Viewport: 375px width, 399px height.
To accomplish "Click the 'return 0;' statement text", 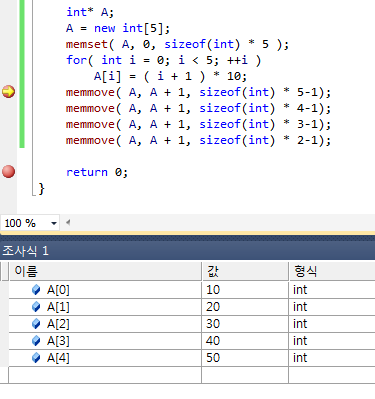I will [97, 172].
